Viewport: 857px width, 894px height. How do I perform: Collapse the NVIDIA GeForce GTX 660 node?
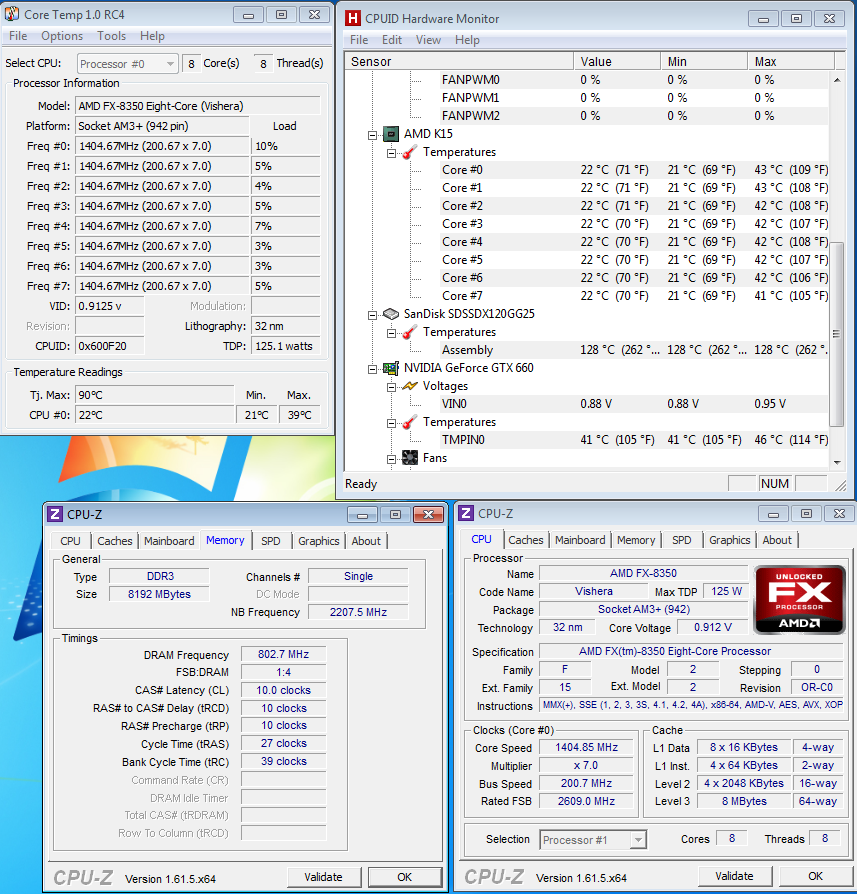tap(372, 369)
